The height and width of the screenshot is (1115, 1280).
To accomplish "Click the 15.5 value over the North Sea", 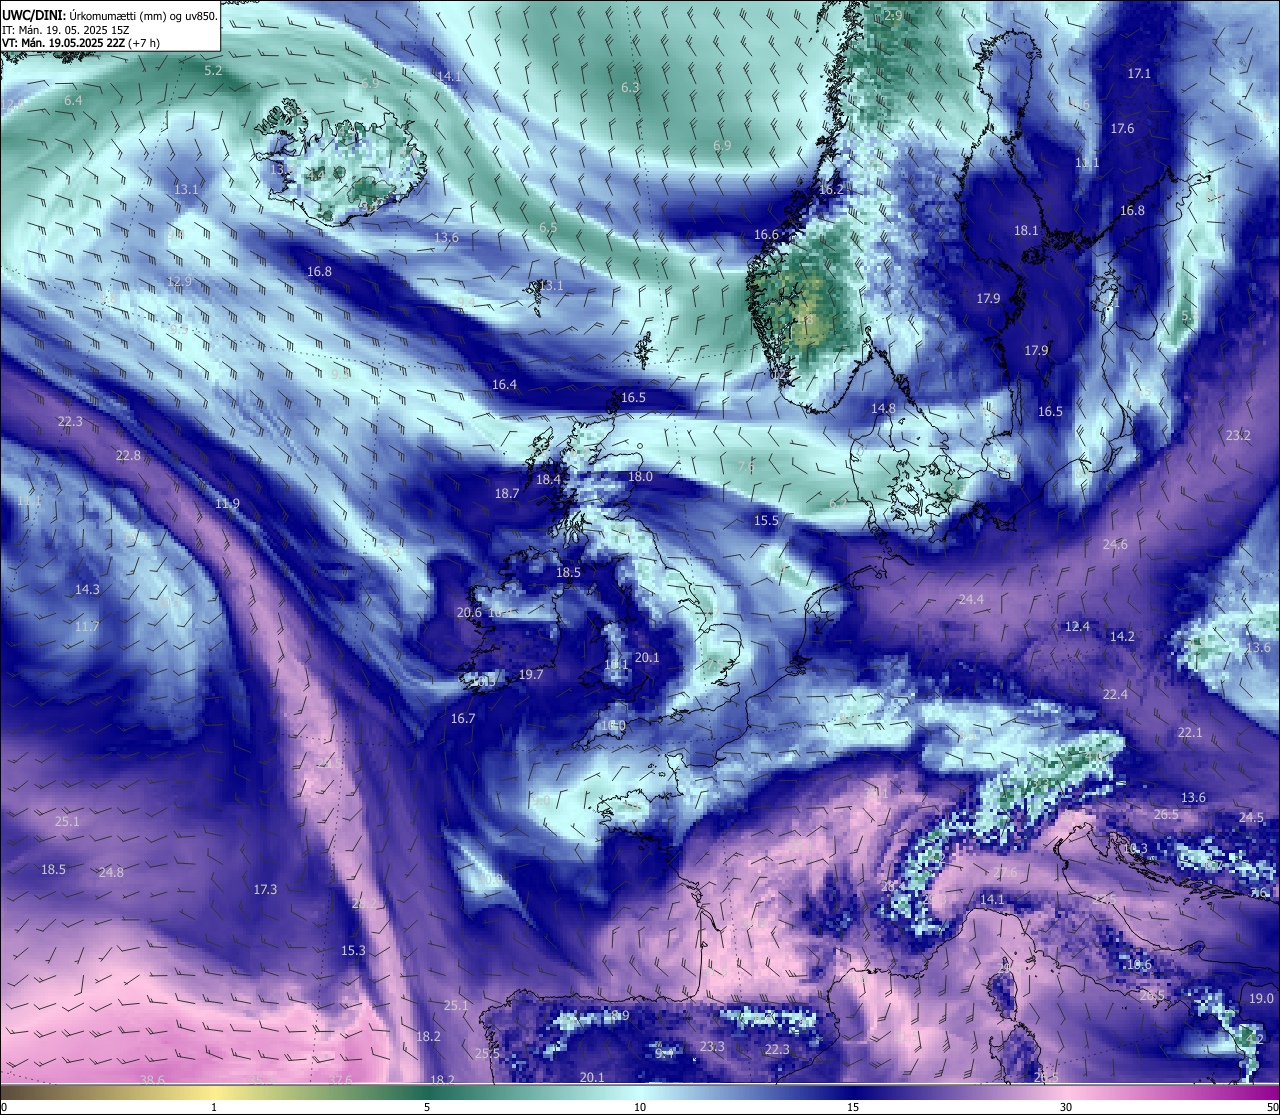I will [x=766, y=520].
